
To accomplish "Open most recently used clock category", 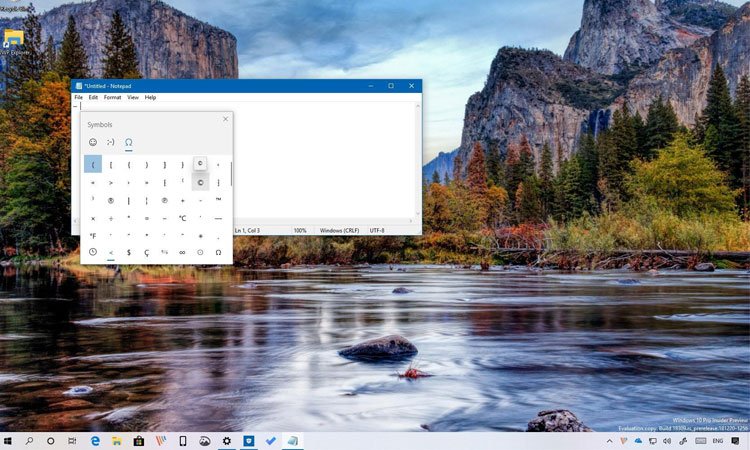I will tap(93, 253).
